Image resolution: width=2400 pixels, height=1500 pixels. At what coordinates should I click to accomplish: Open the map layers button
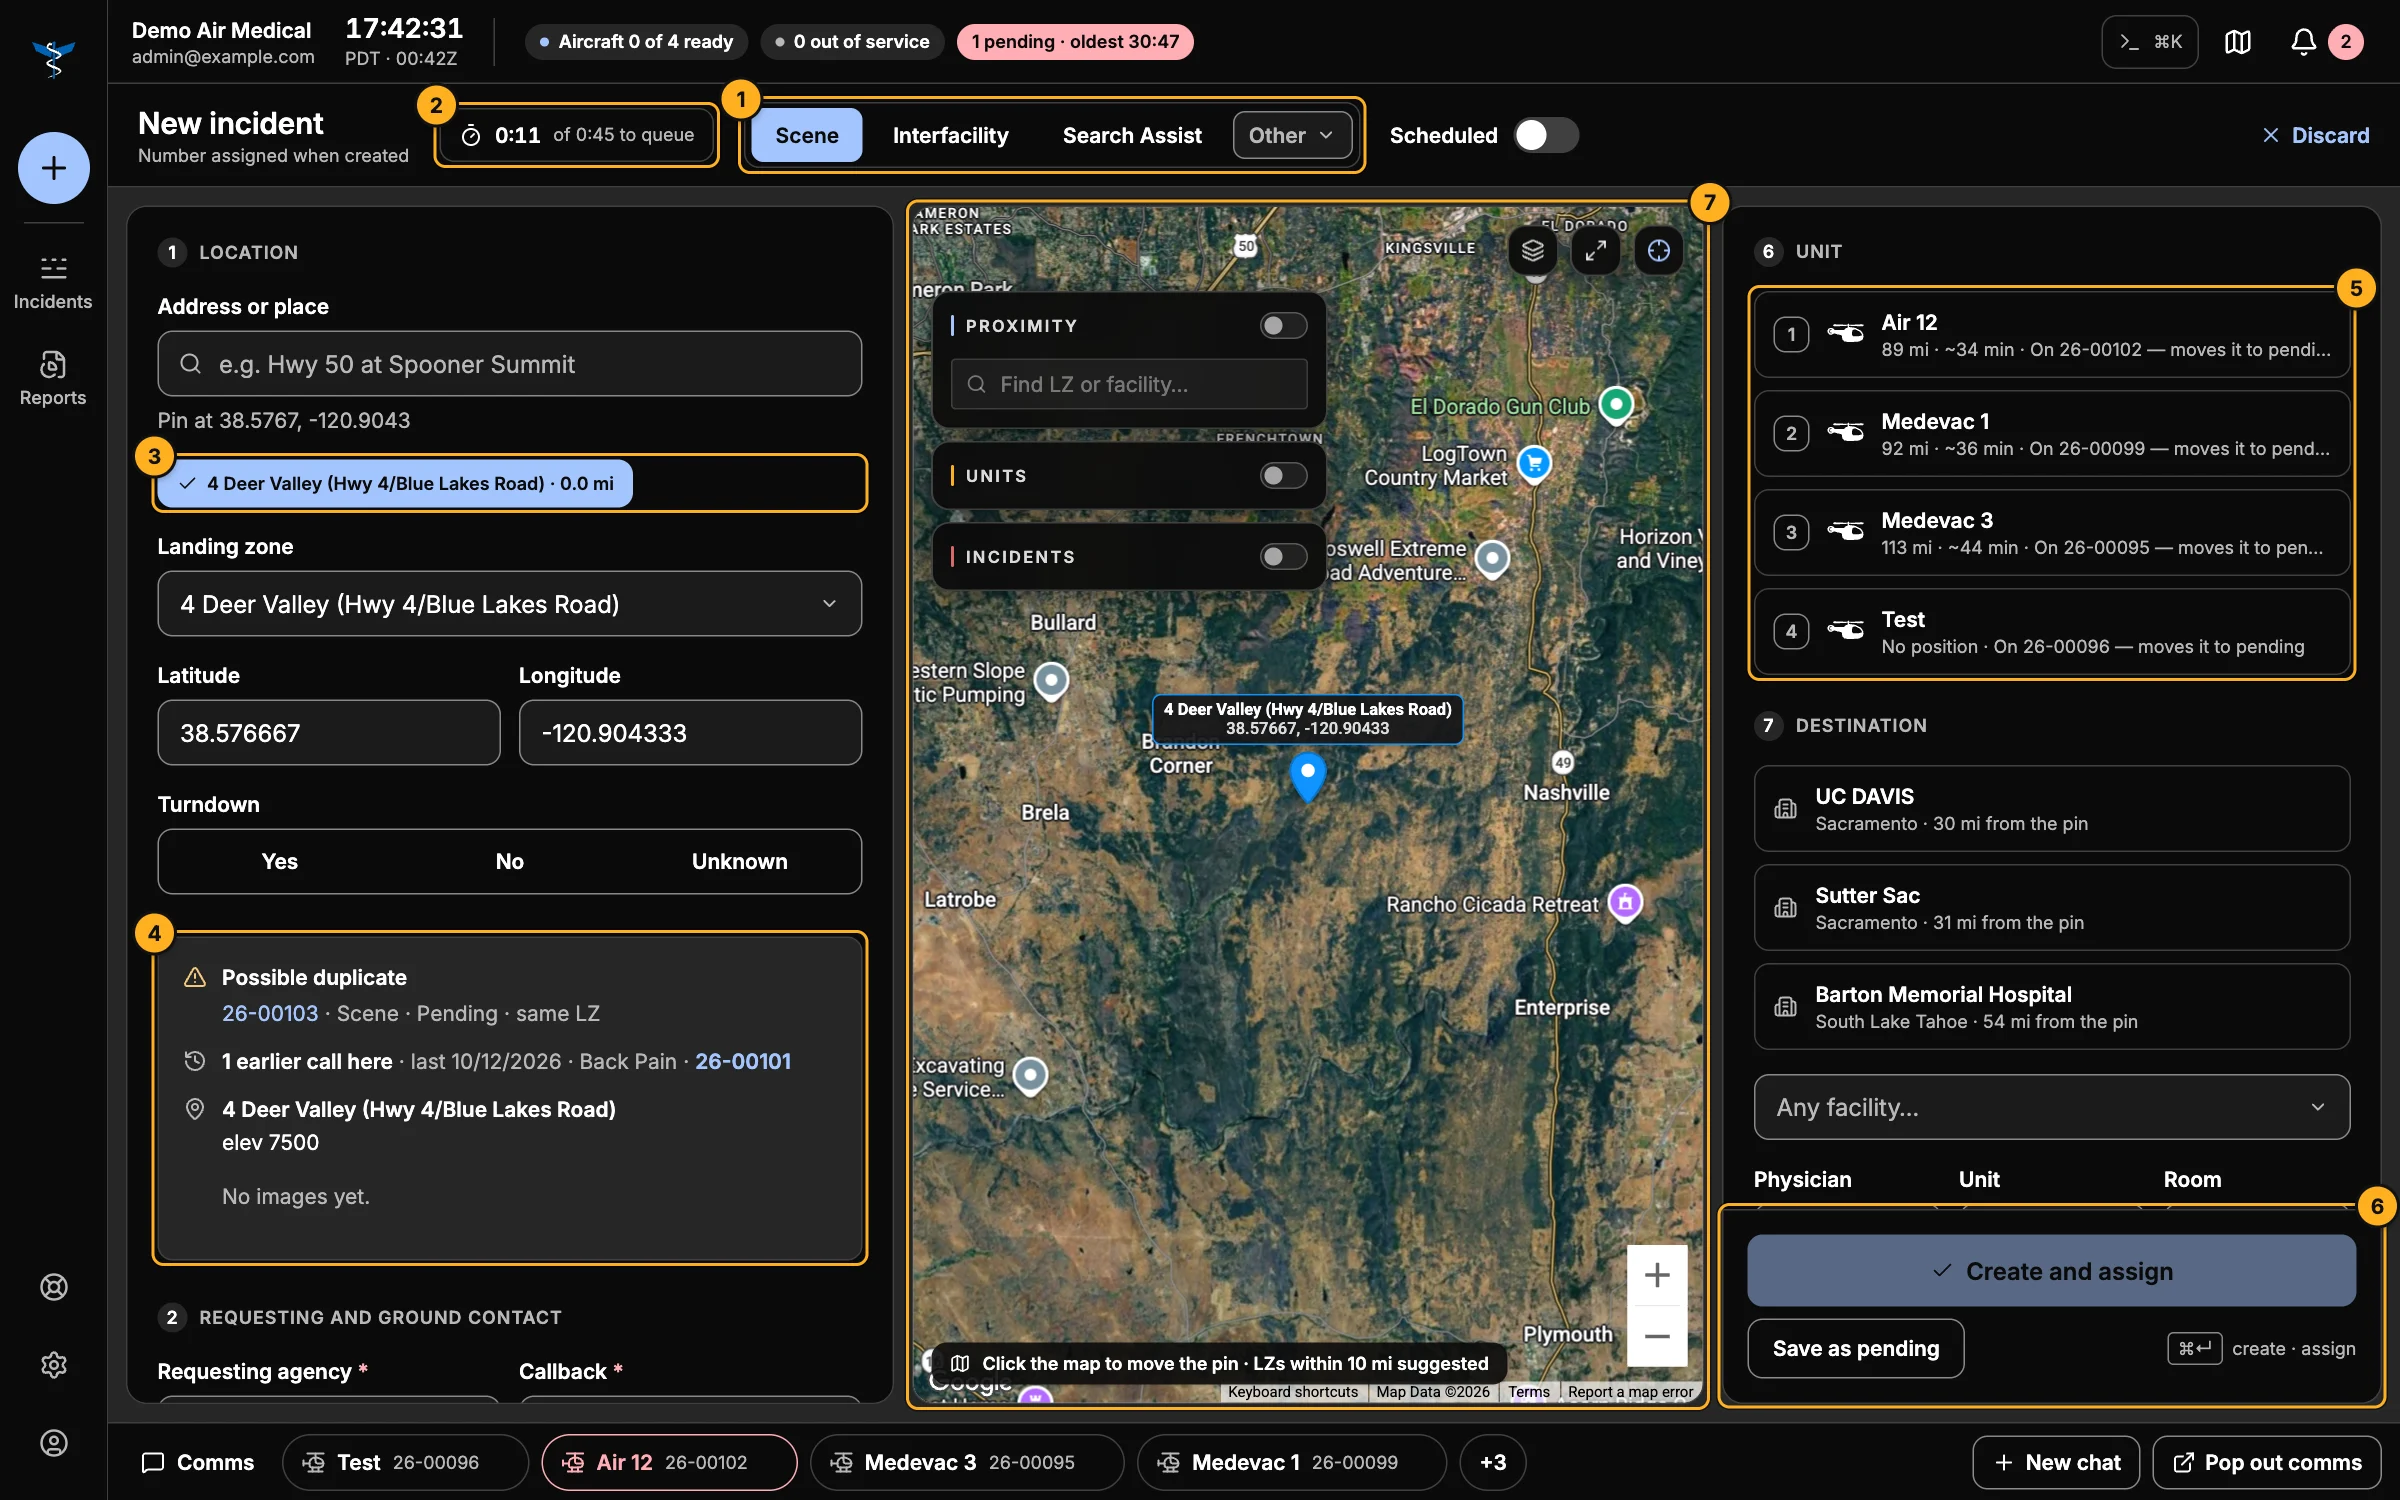click(1533, 251)
